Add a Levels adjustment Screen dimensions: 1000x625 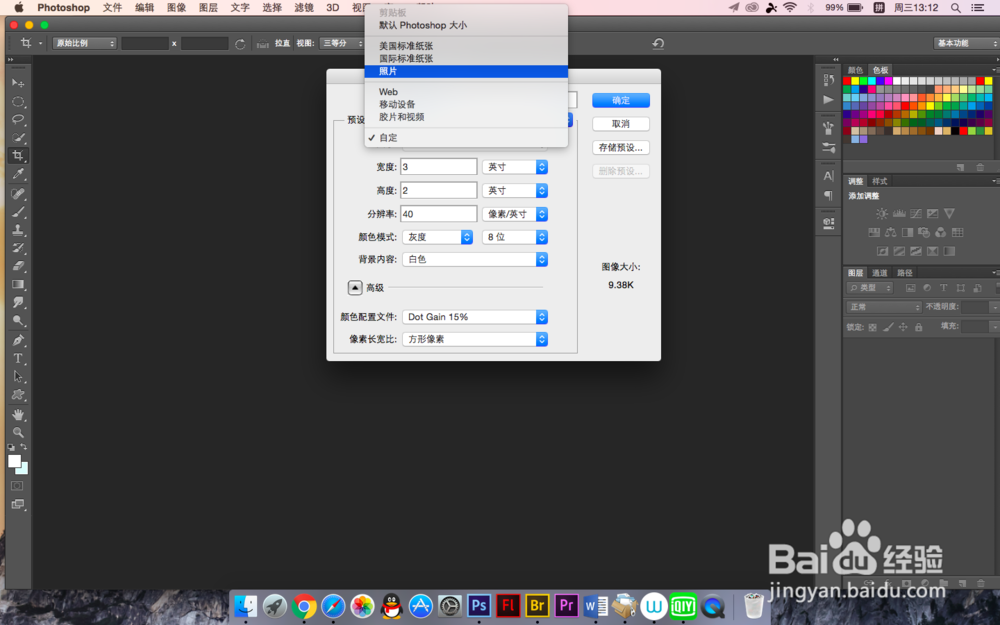899,214
